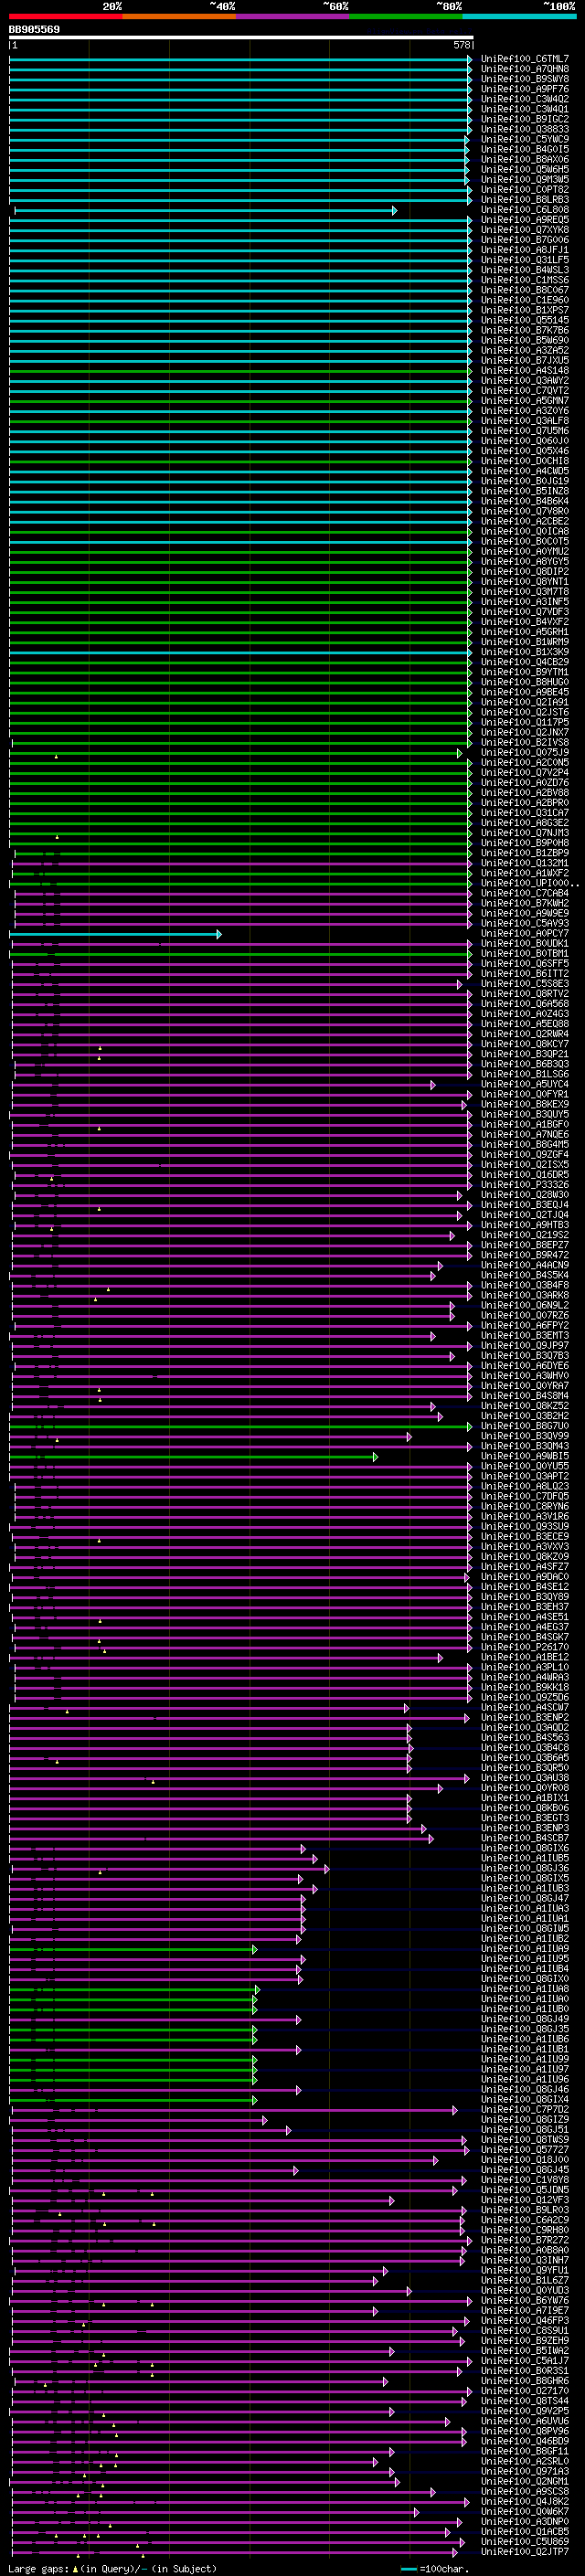Select label UniRef100_A1WXF2

tap(525, 873)
